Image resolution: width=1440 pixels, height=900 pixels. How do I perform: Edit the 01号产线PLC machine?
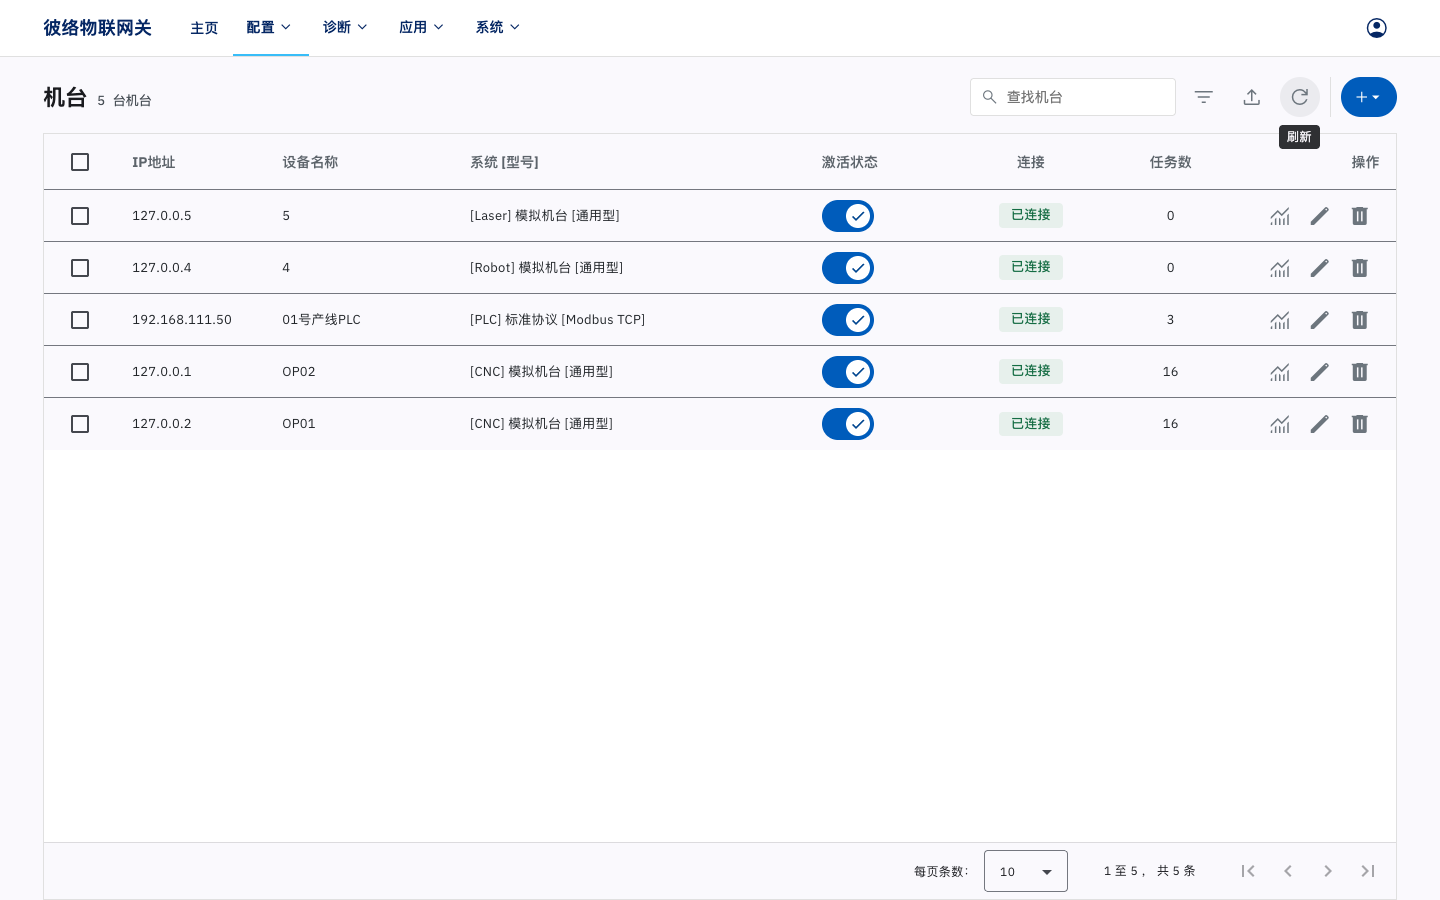pyautogui.click(x=1320, y=320)
